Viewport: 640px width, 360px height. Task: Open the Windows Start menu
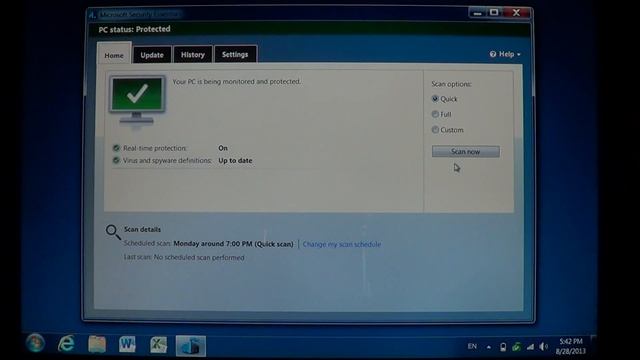pos(36,343)
